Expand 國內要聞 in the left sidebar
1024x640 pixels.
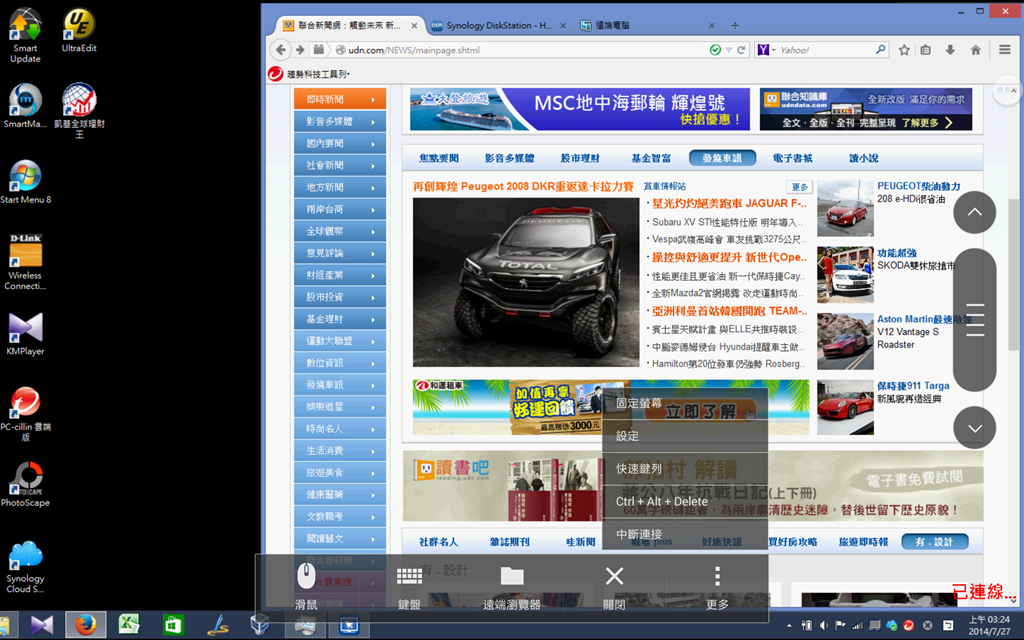[340, 143]
